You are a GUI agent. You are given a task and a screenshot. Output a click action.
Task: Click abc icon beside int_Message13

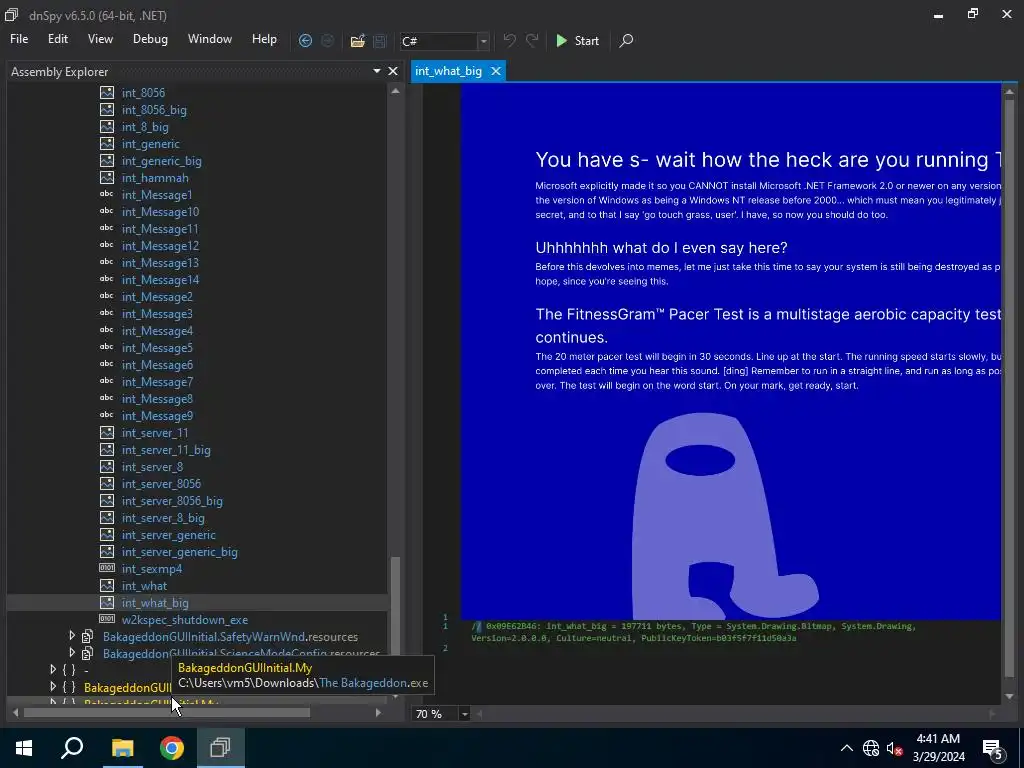pyautogui.click(x=106, y=262)
